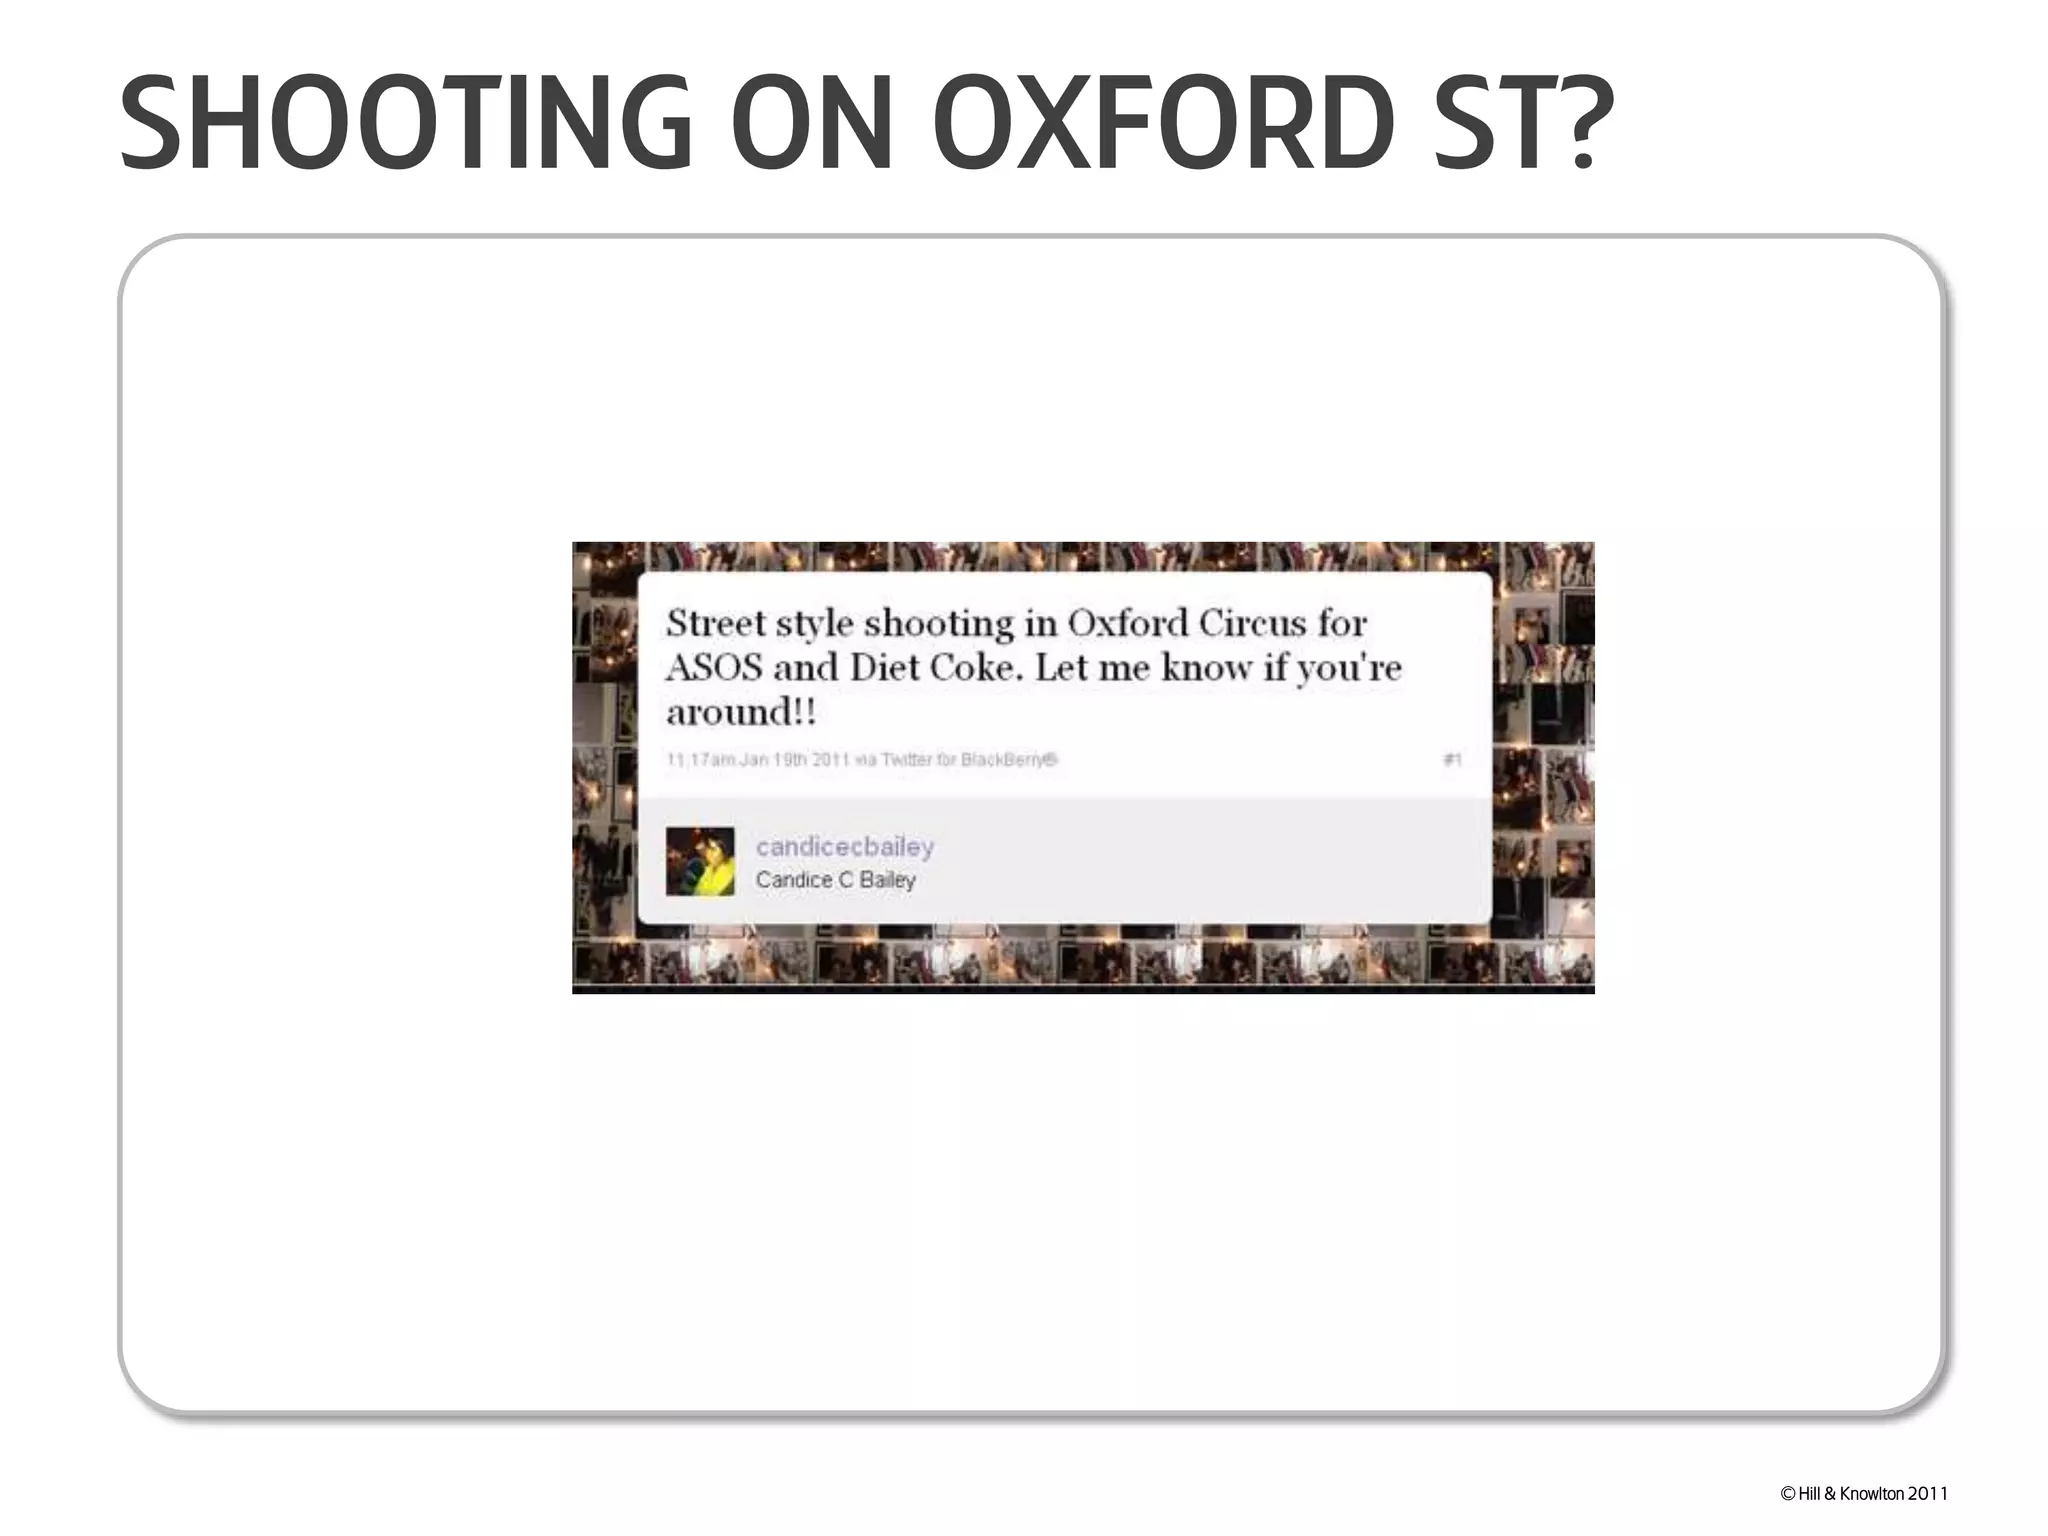Click the 'Twitter for BlackBerry' source link
This screenshot has height=1536, width=2048.
coord(969,760)
